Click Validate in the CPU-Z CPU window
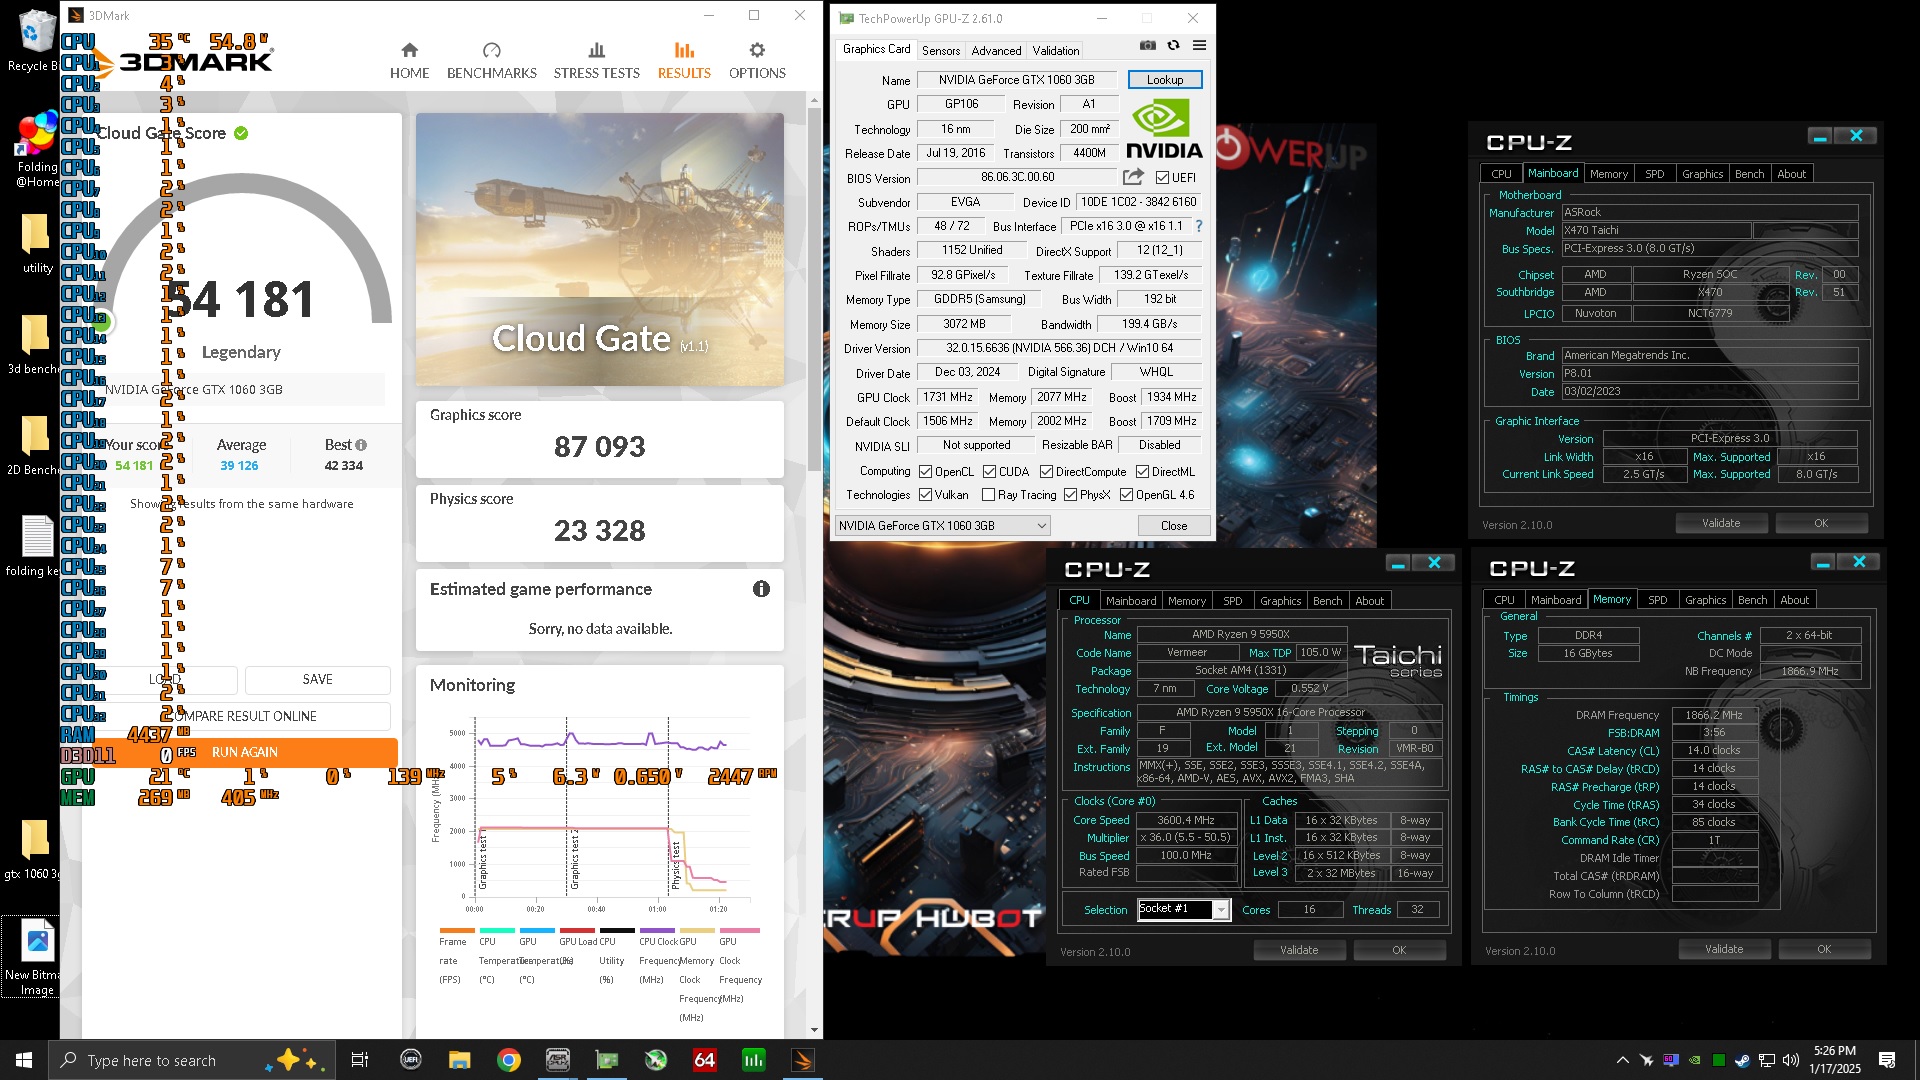Screen dimensions: 1920x1080 pos(1299,950)
